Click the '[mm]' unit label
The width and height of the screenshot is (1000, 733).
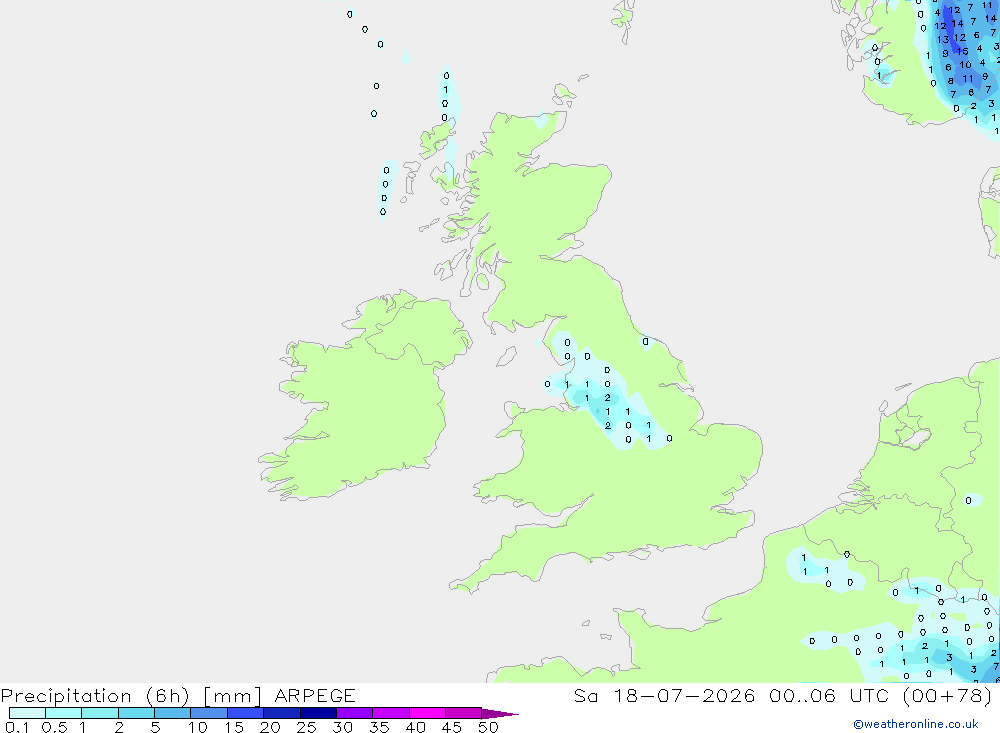(x=233, y=696)
